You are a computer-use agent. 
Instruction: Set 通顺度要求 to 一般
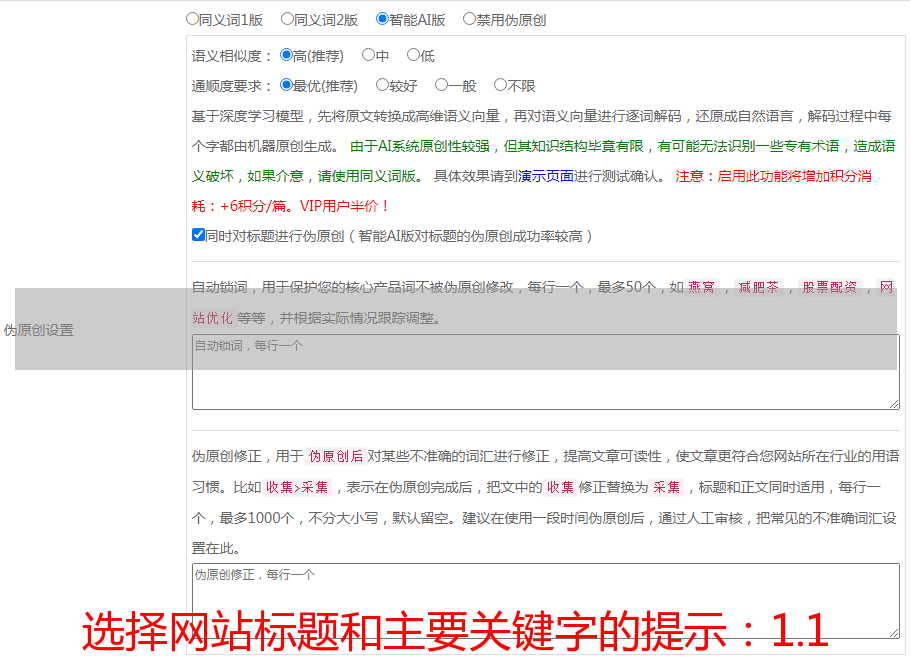pos(441,85)
